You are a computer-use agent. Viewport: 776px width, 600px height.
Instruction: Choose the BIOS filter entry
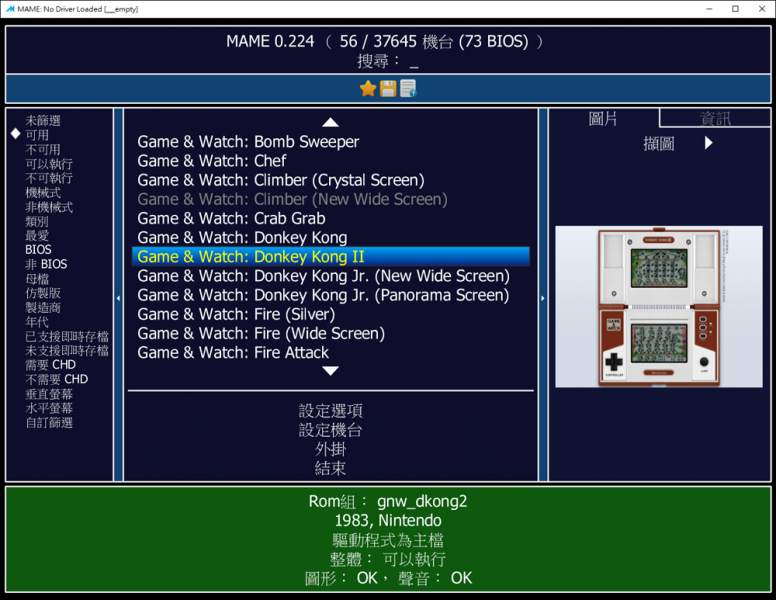pyautogui.click(x=38, y=250)
